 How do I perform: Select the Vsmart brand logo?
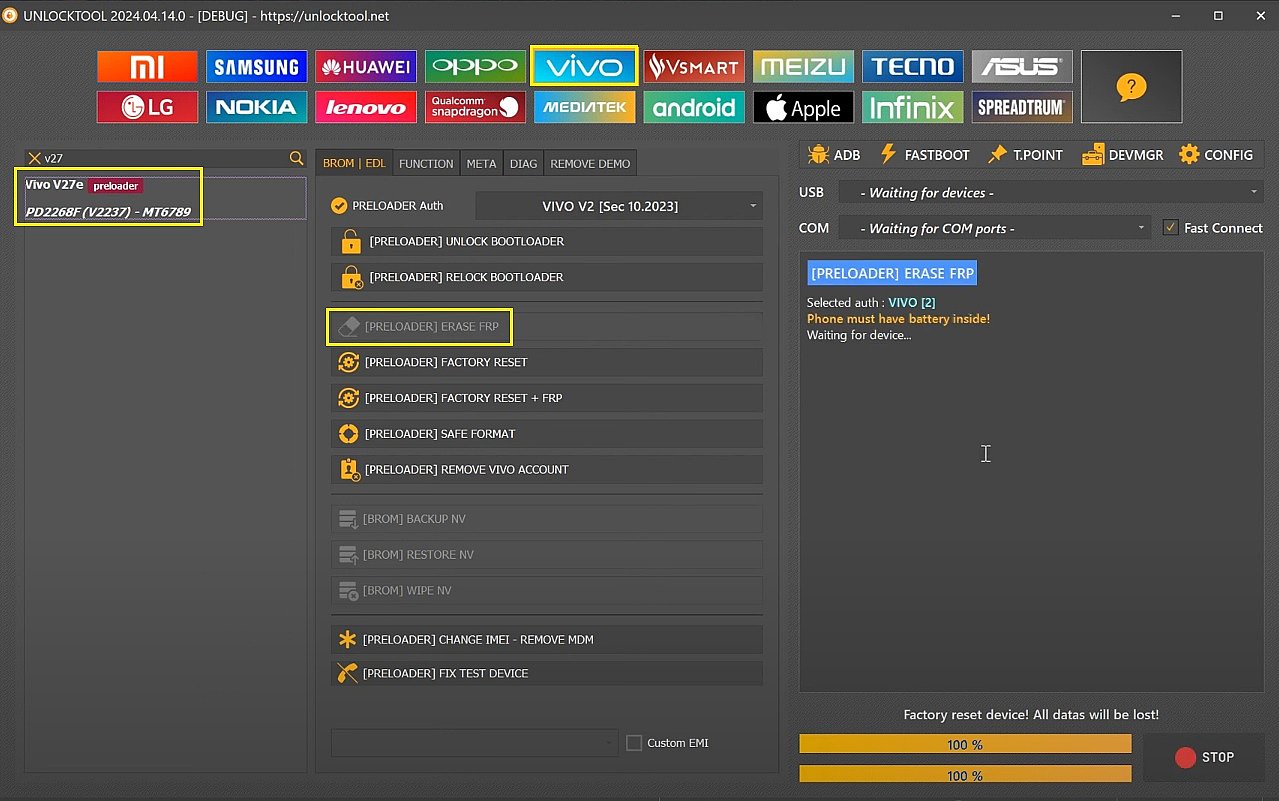pyautogui.click(x=694, y=67)
